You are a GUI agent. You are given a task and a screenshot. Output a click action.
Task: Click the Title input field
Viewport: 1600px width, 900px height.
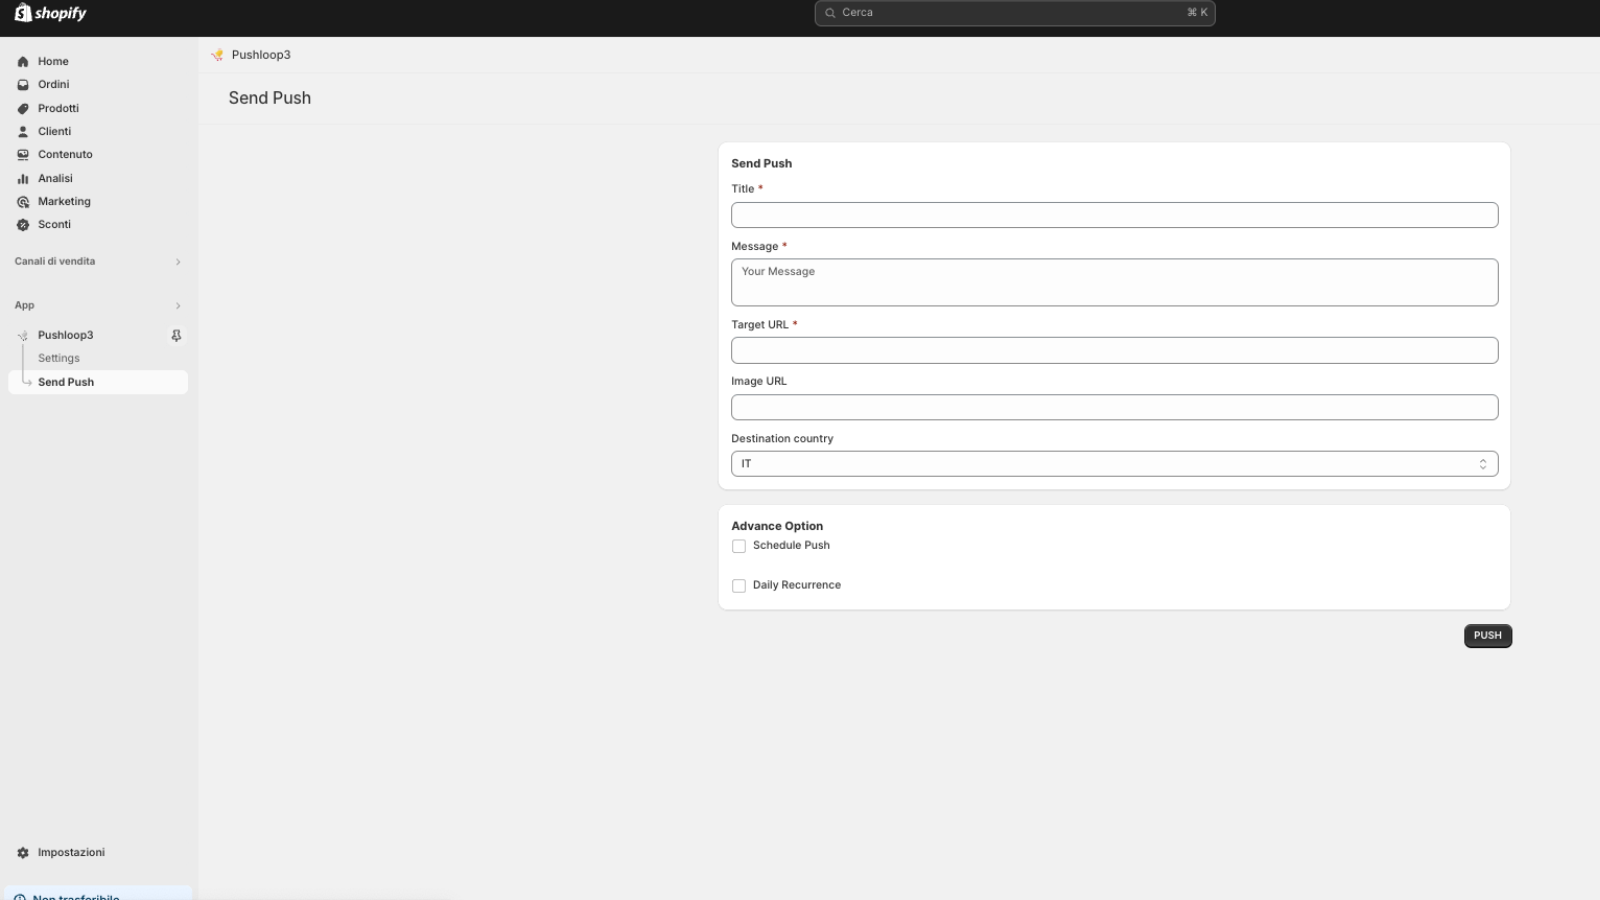click(x=1114, y=215)
